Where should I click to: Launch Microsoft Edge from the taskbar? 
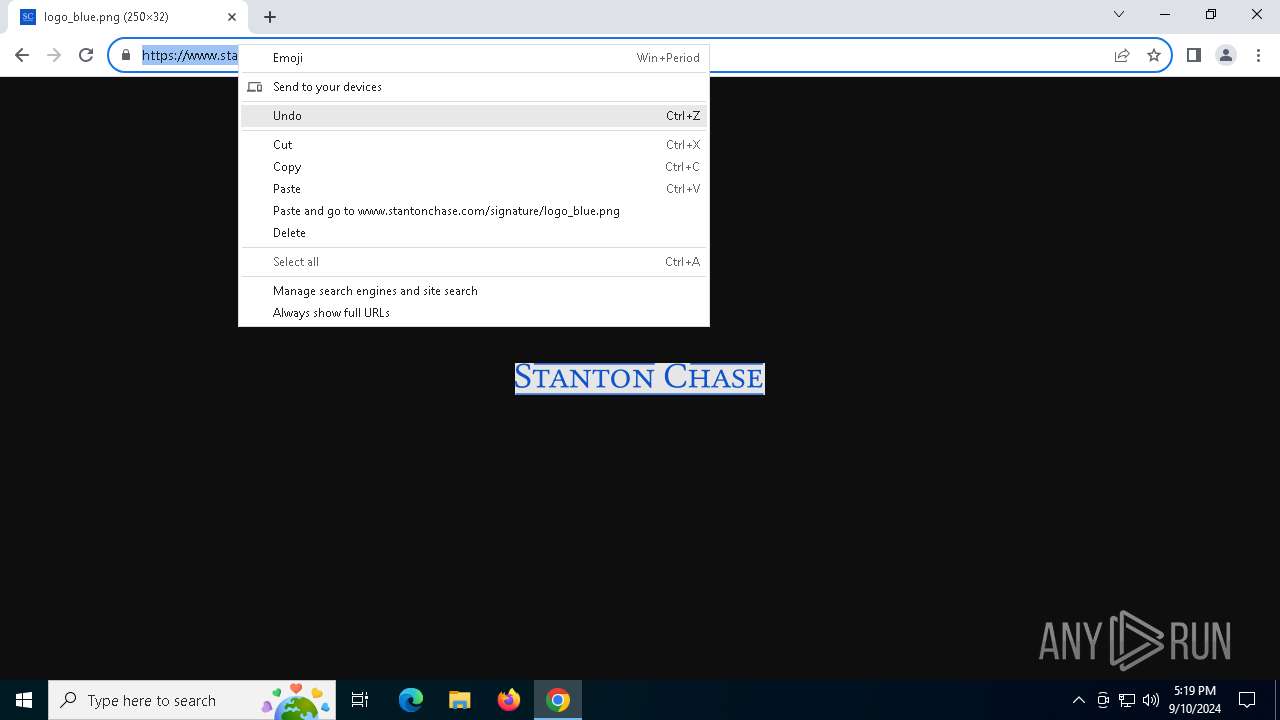pyautogui.click(x=411, y=700)
